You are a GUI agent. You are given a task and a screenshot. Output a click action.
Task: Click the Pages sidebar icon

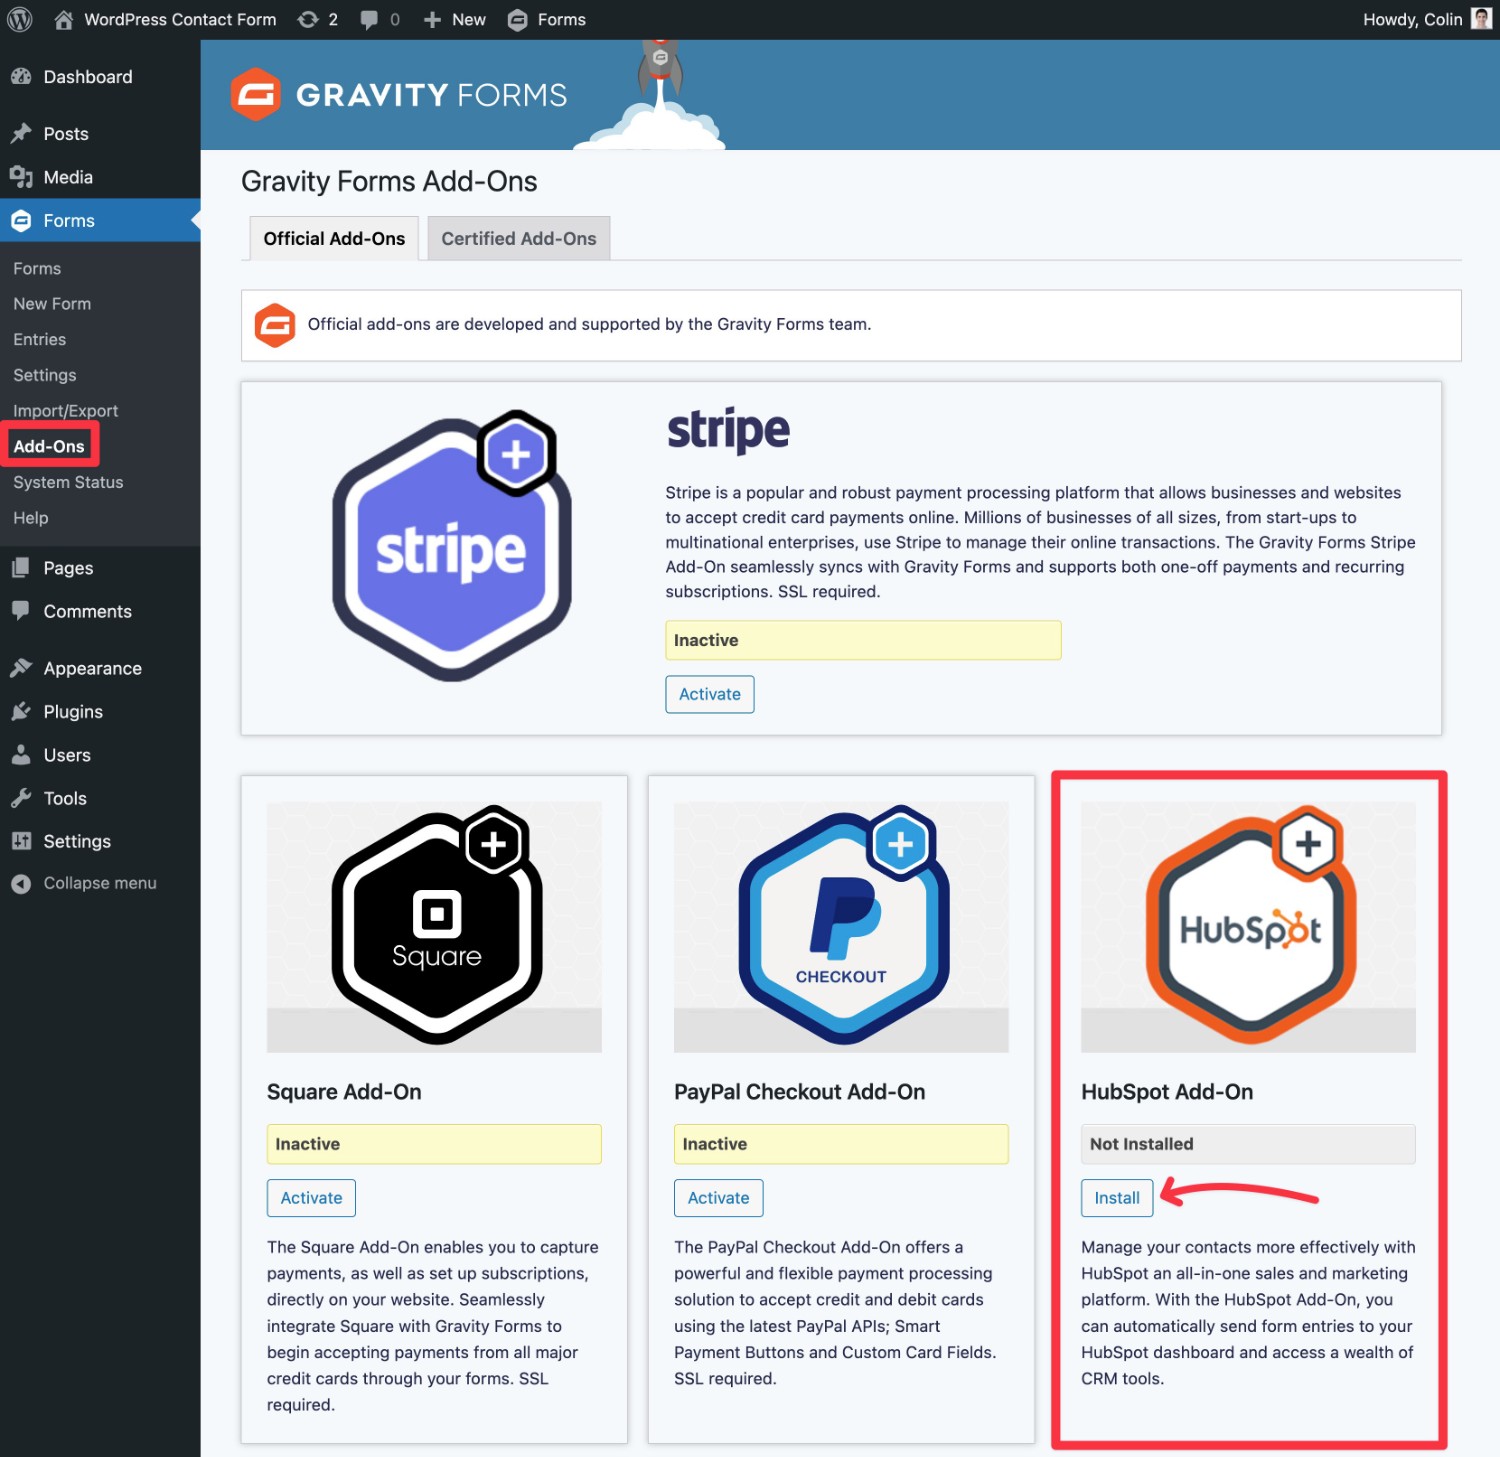pyautogui.click(x=21, y=568)
